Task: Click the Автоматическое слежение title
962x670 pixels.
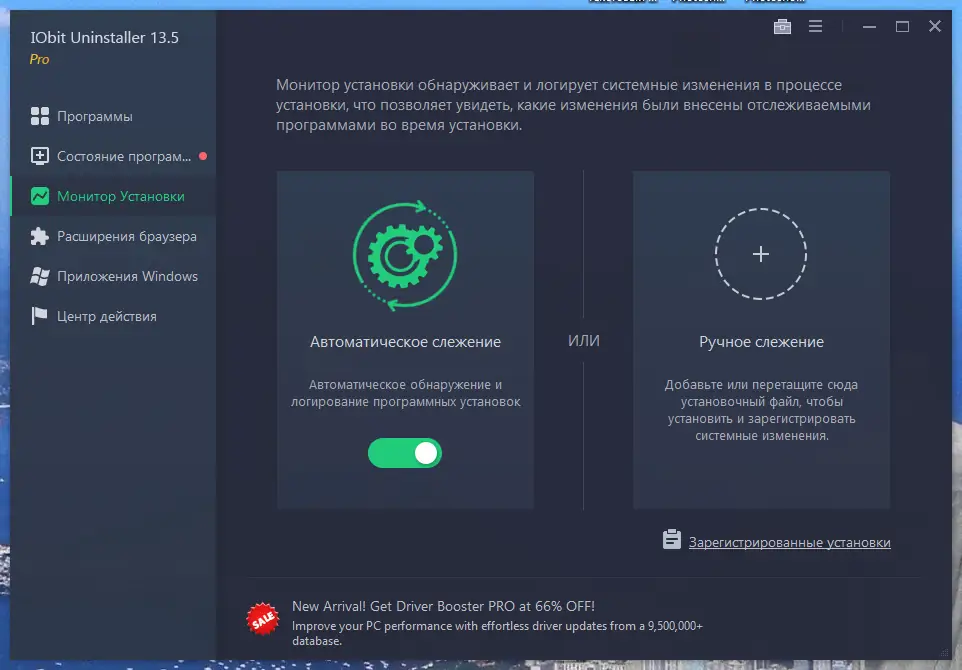Action: click(x=406, y=342)
